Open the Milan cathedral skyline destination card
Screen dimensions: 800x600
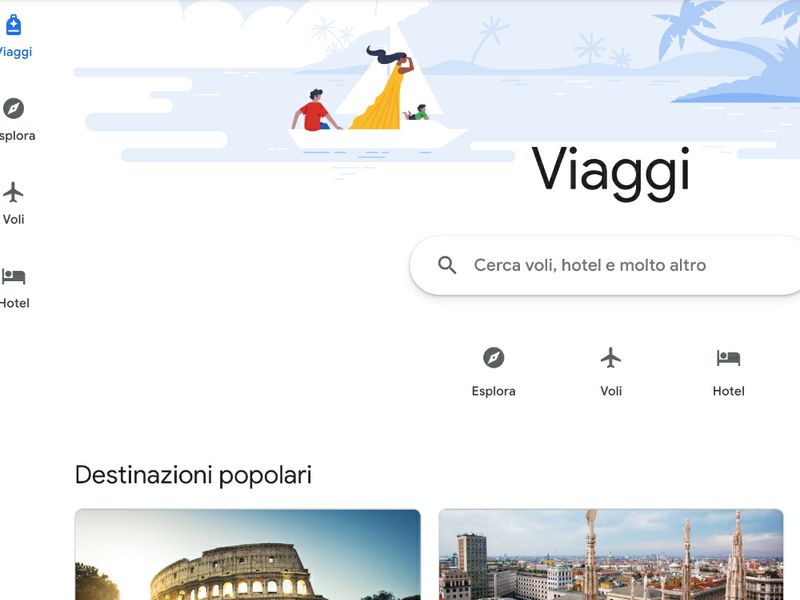[x=611, y=555]
